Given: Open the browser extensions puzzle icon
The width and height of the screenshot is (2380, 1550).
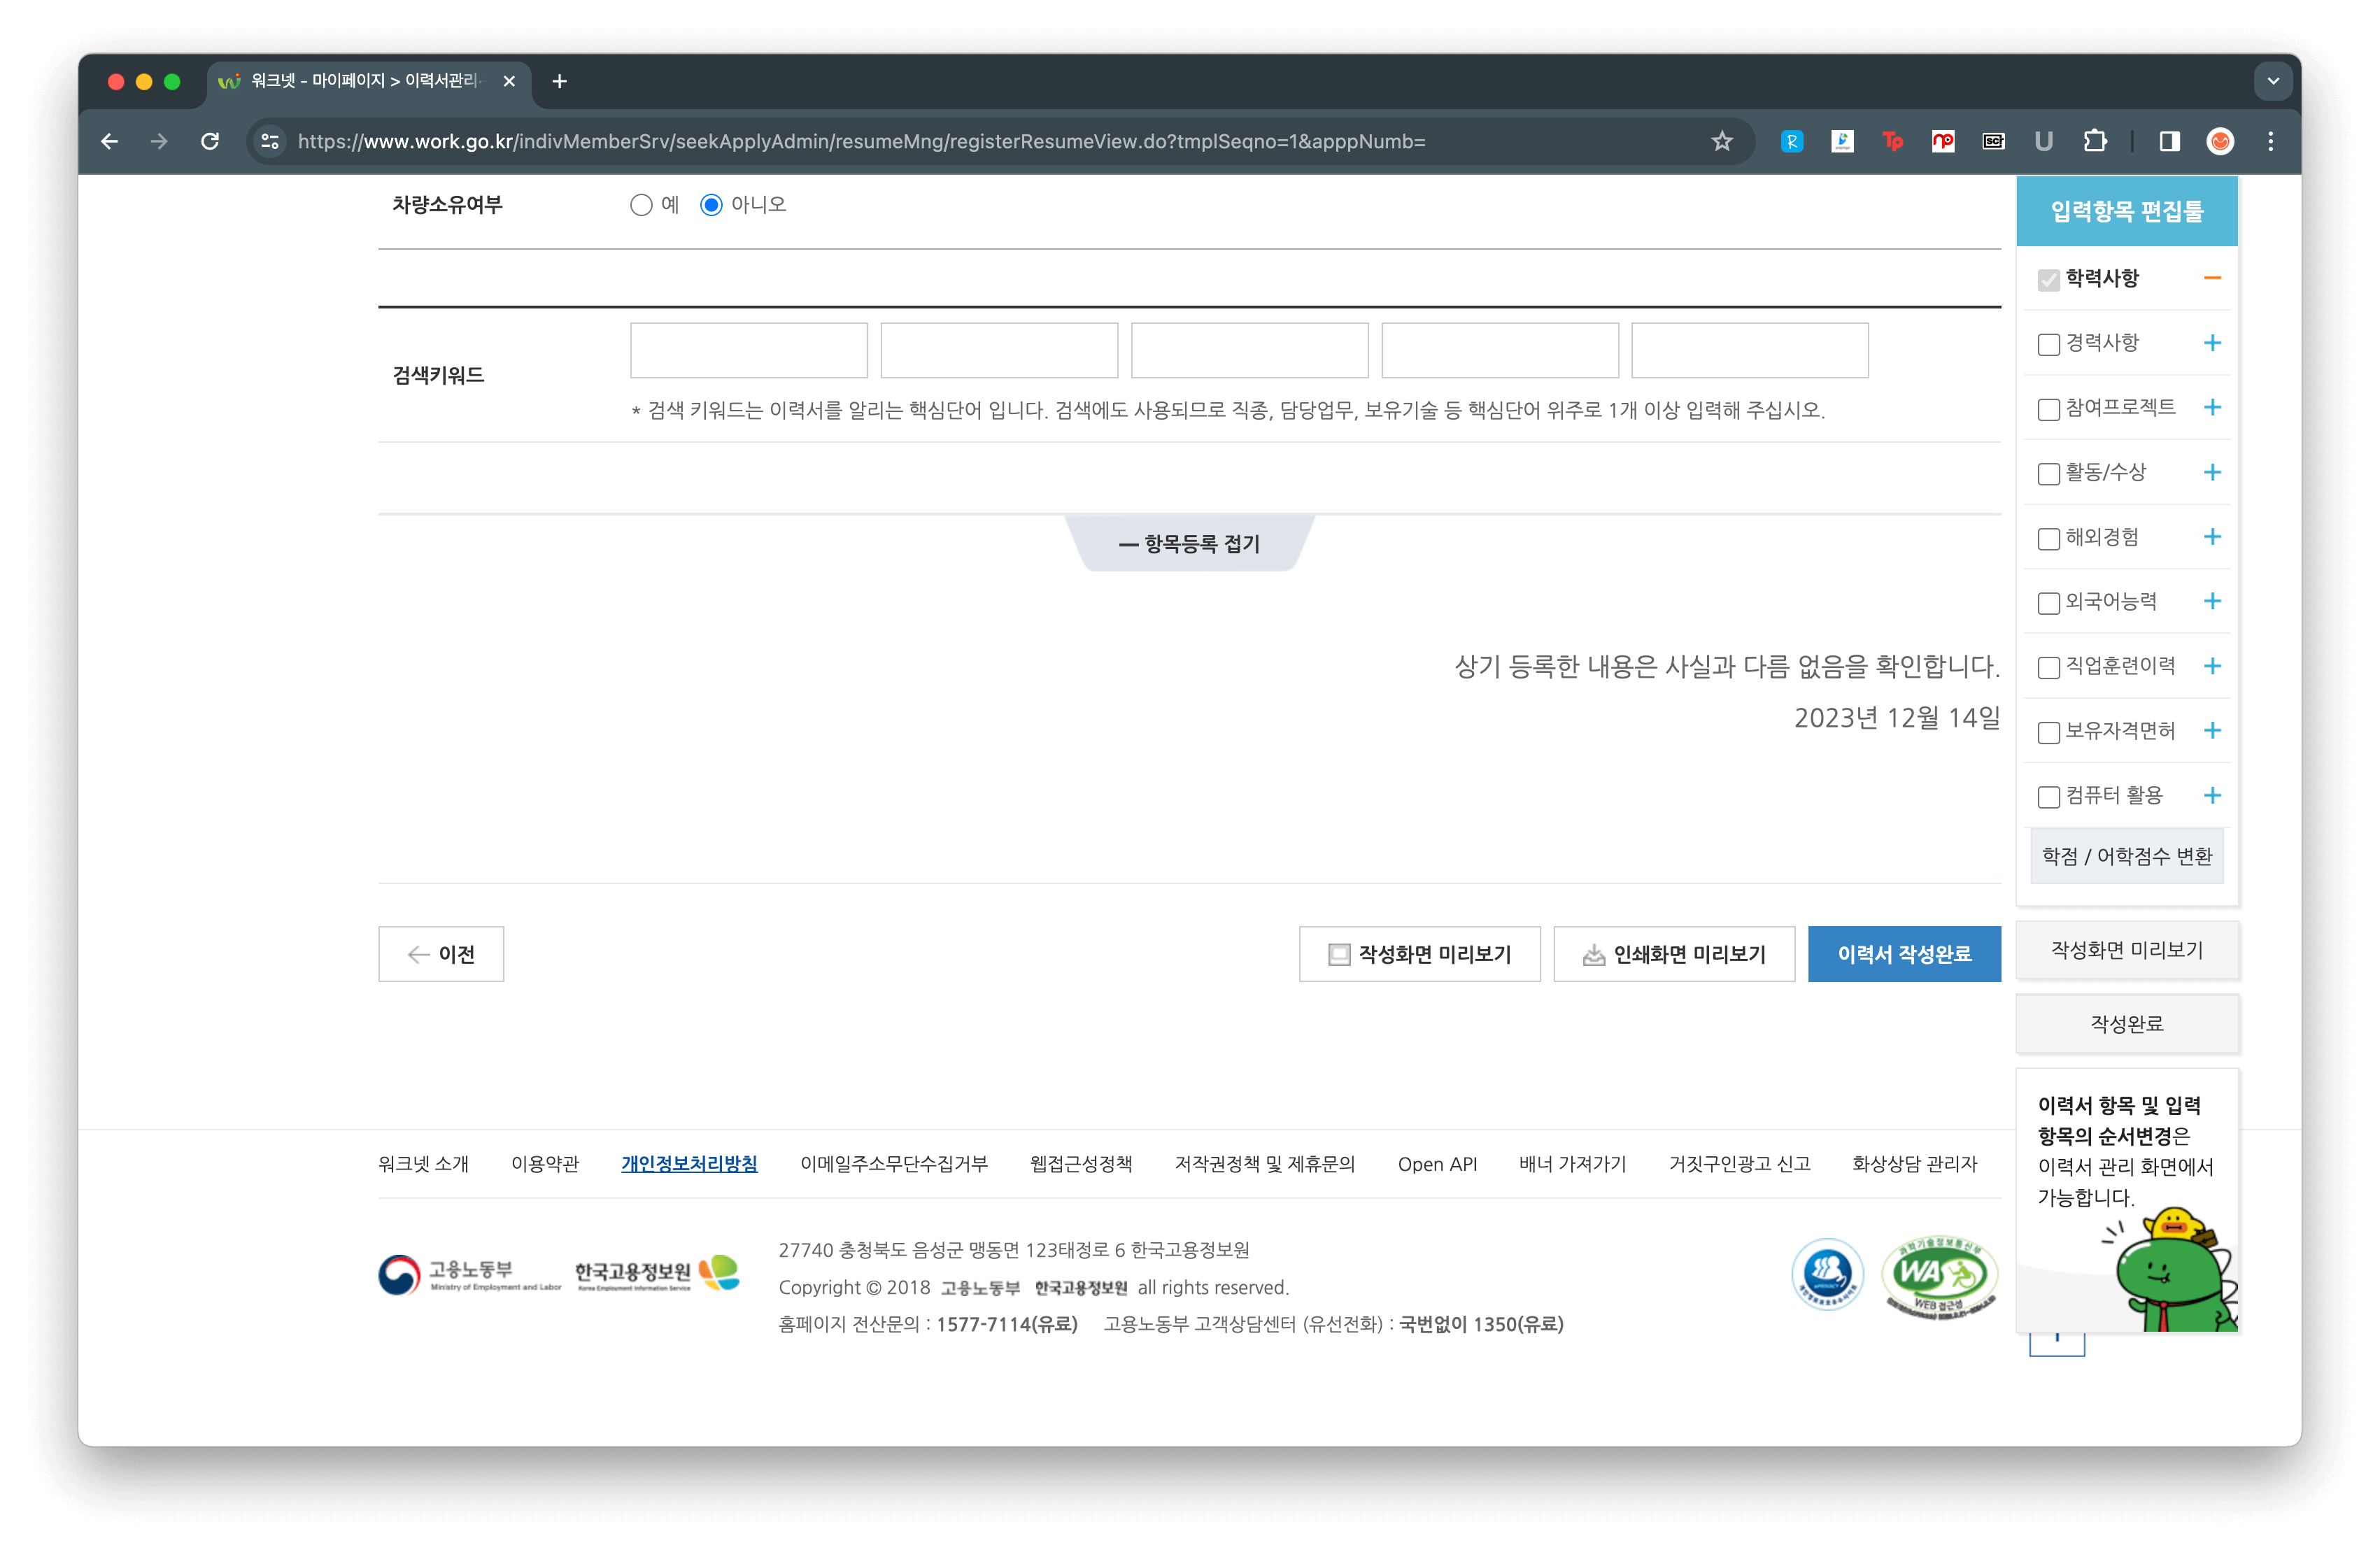Looking at the screenshot, I should click(2094, 141).
